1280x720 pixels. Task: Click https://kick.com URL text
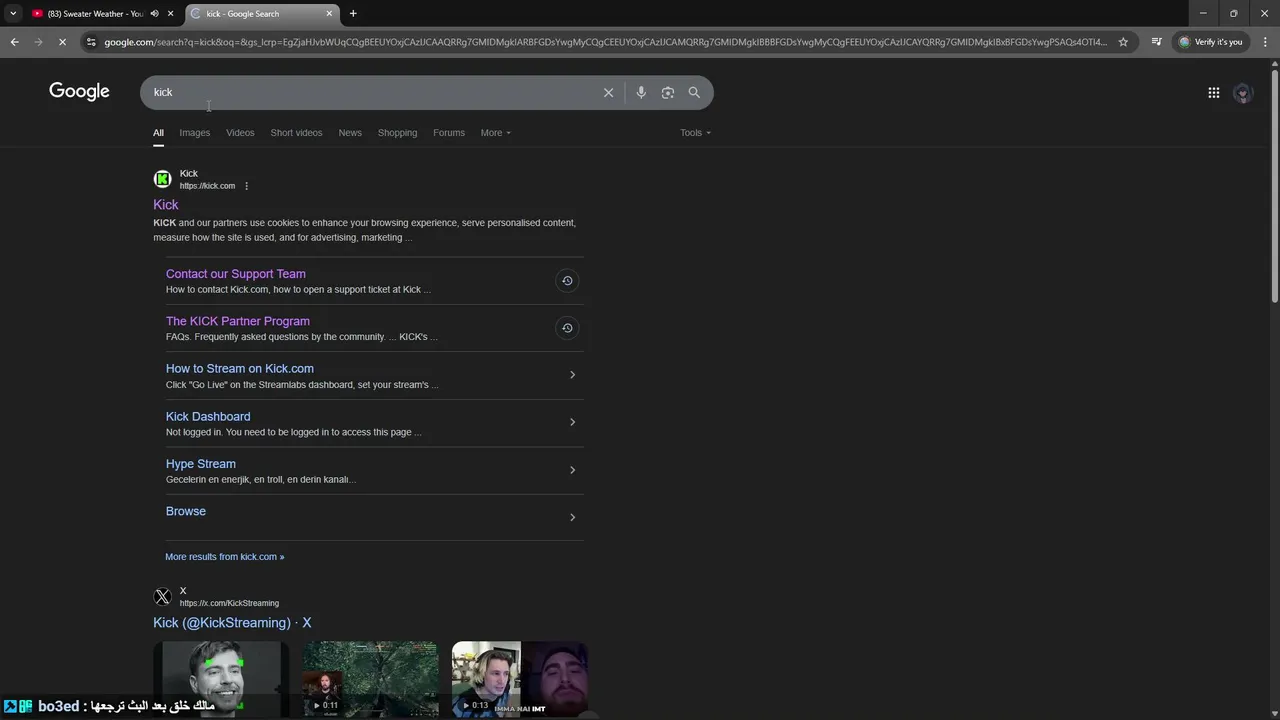point(207,186)
